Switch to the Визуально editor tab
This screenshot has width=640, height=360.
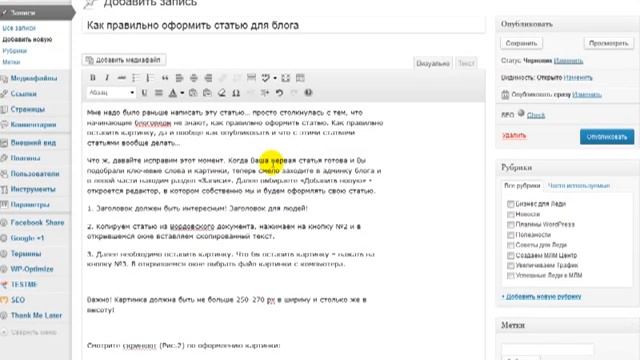(433, 63)
